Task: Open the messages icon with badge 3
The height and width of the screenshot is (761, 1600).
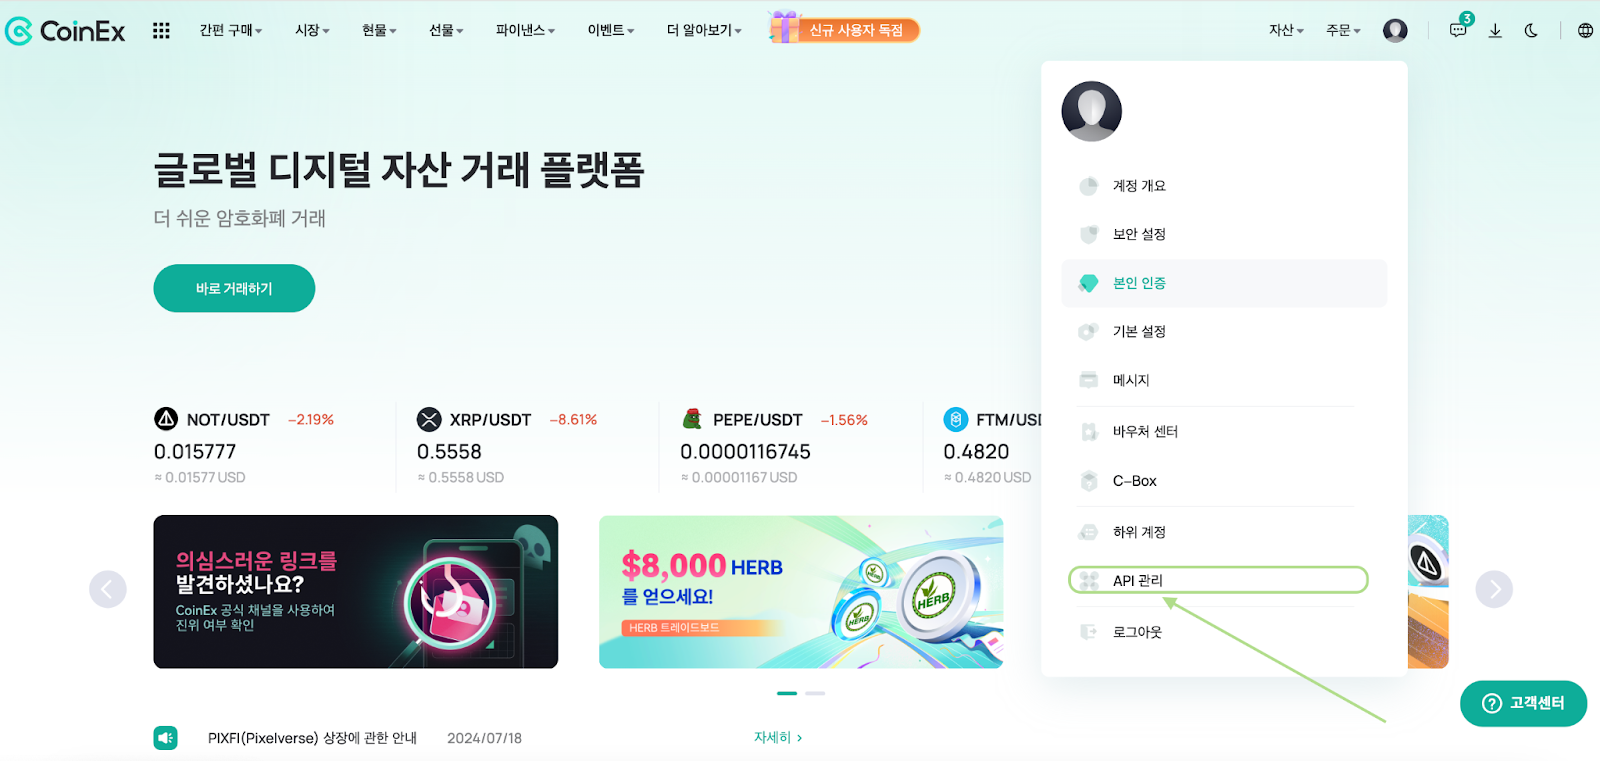Action: pyautogui.click(x=1459, y=30)
